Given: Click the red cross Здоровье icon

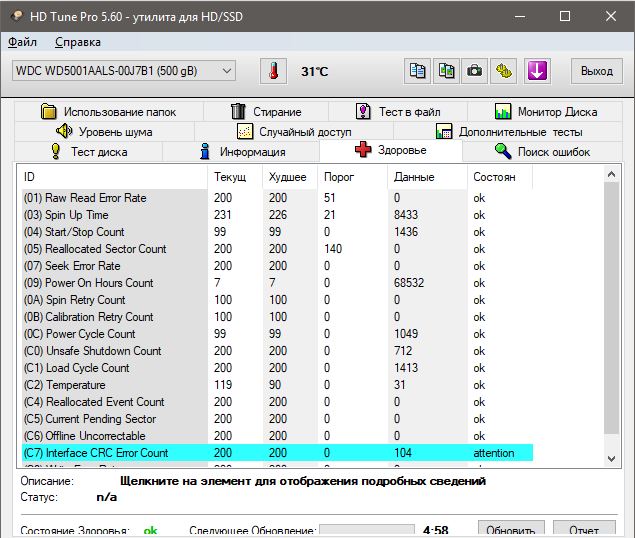Looking at the screenshot, I should tap(363, 149).
